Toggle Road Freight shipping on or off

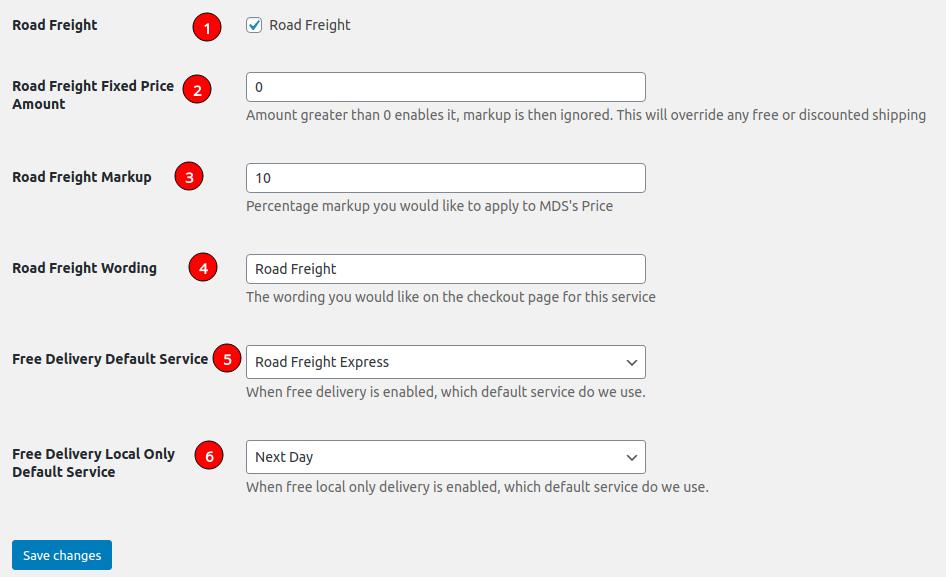pos(253,25)
